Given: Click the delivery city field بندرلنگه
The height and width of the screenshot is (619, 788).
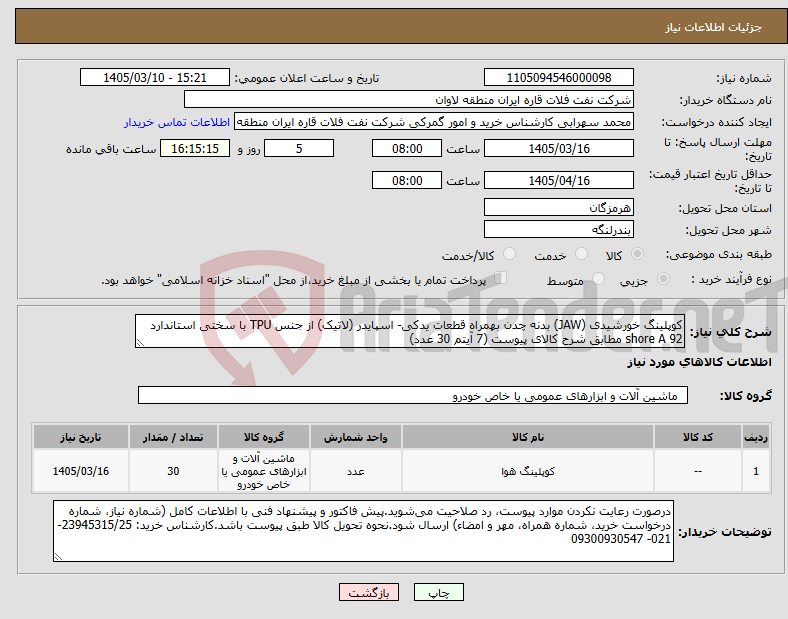Looking at the screenshot, I should pos(558,229).
